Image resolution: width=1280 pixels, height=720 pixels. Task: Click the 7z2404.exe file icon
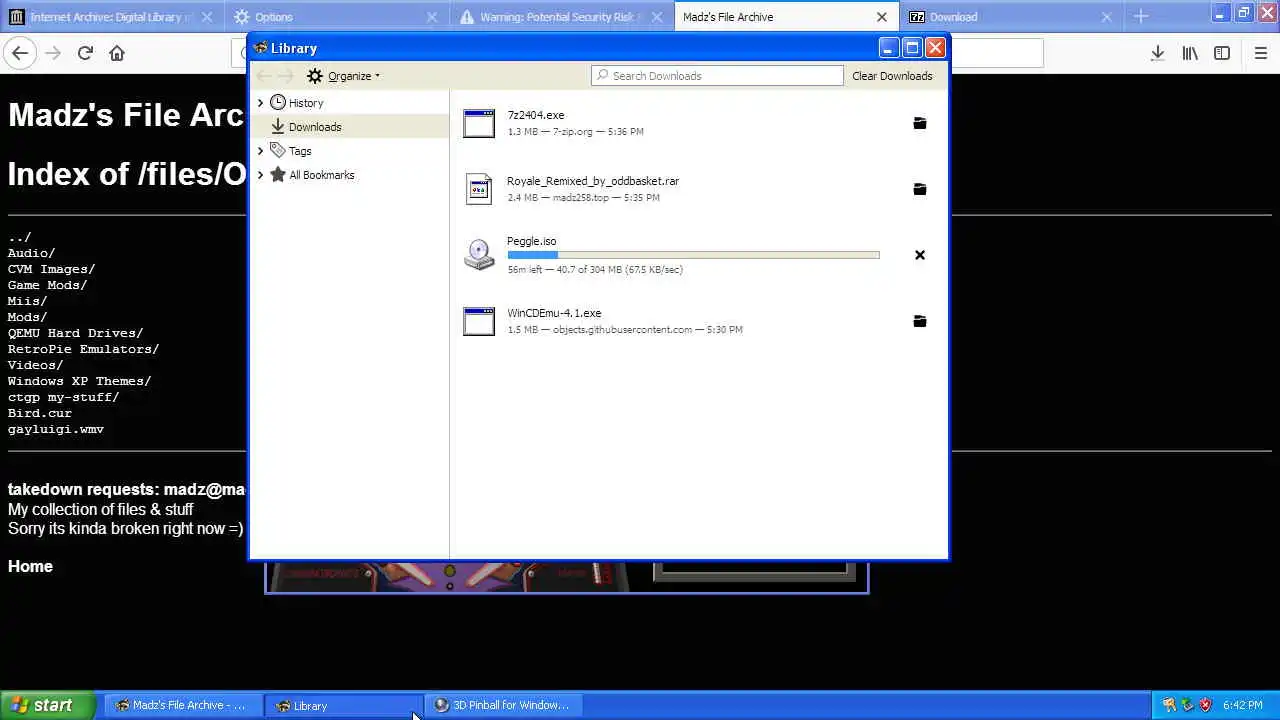pos(479,123)
